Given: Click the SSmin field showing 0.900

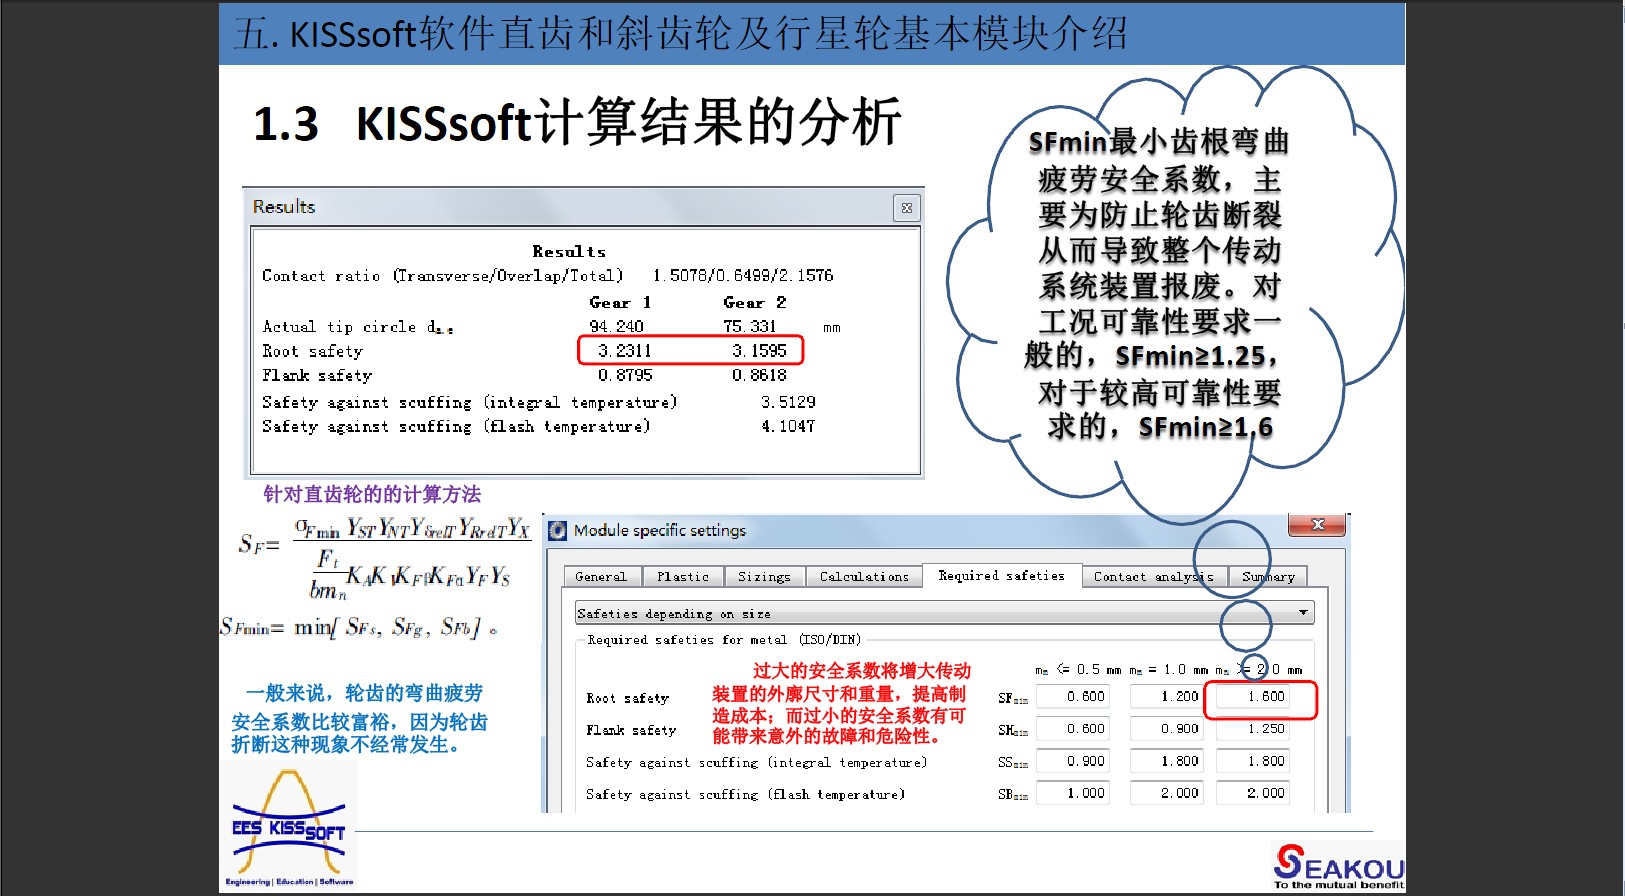Looking at the screenshot, I should pyautogui.click(x=1073, y=761).
